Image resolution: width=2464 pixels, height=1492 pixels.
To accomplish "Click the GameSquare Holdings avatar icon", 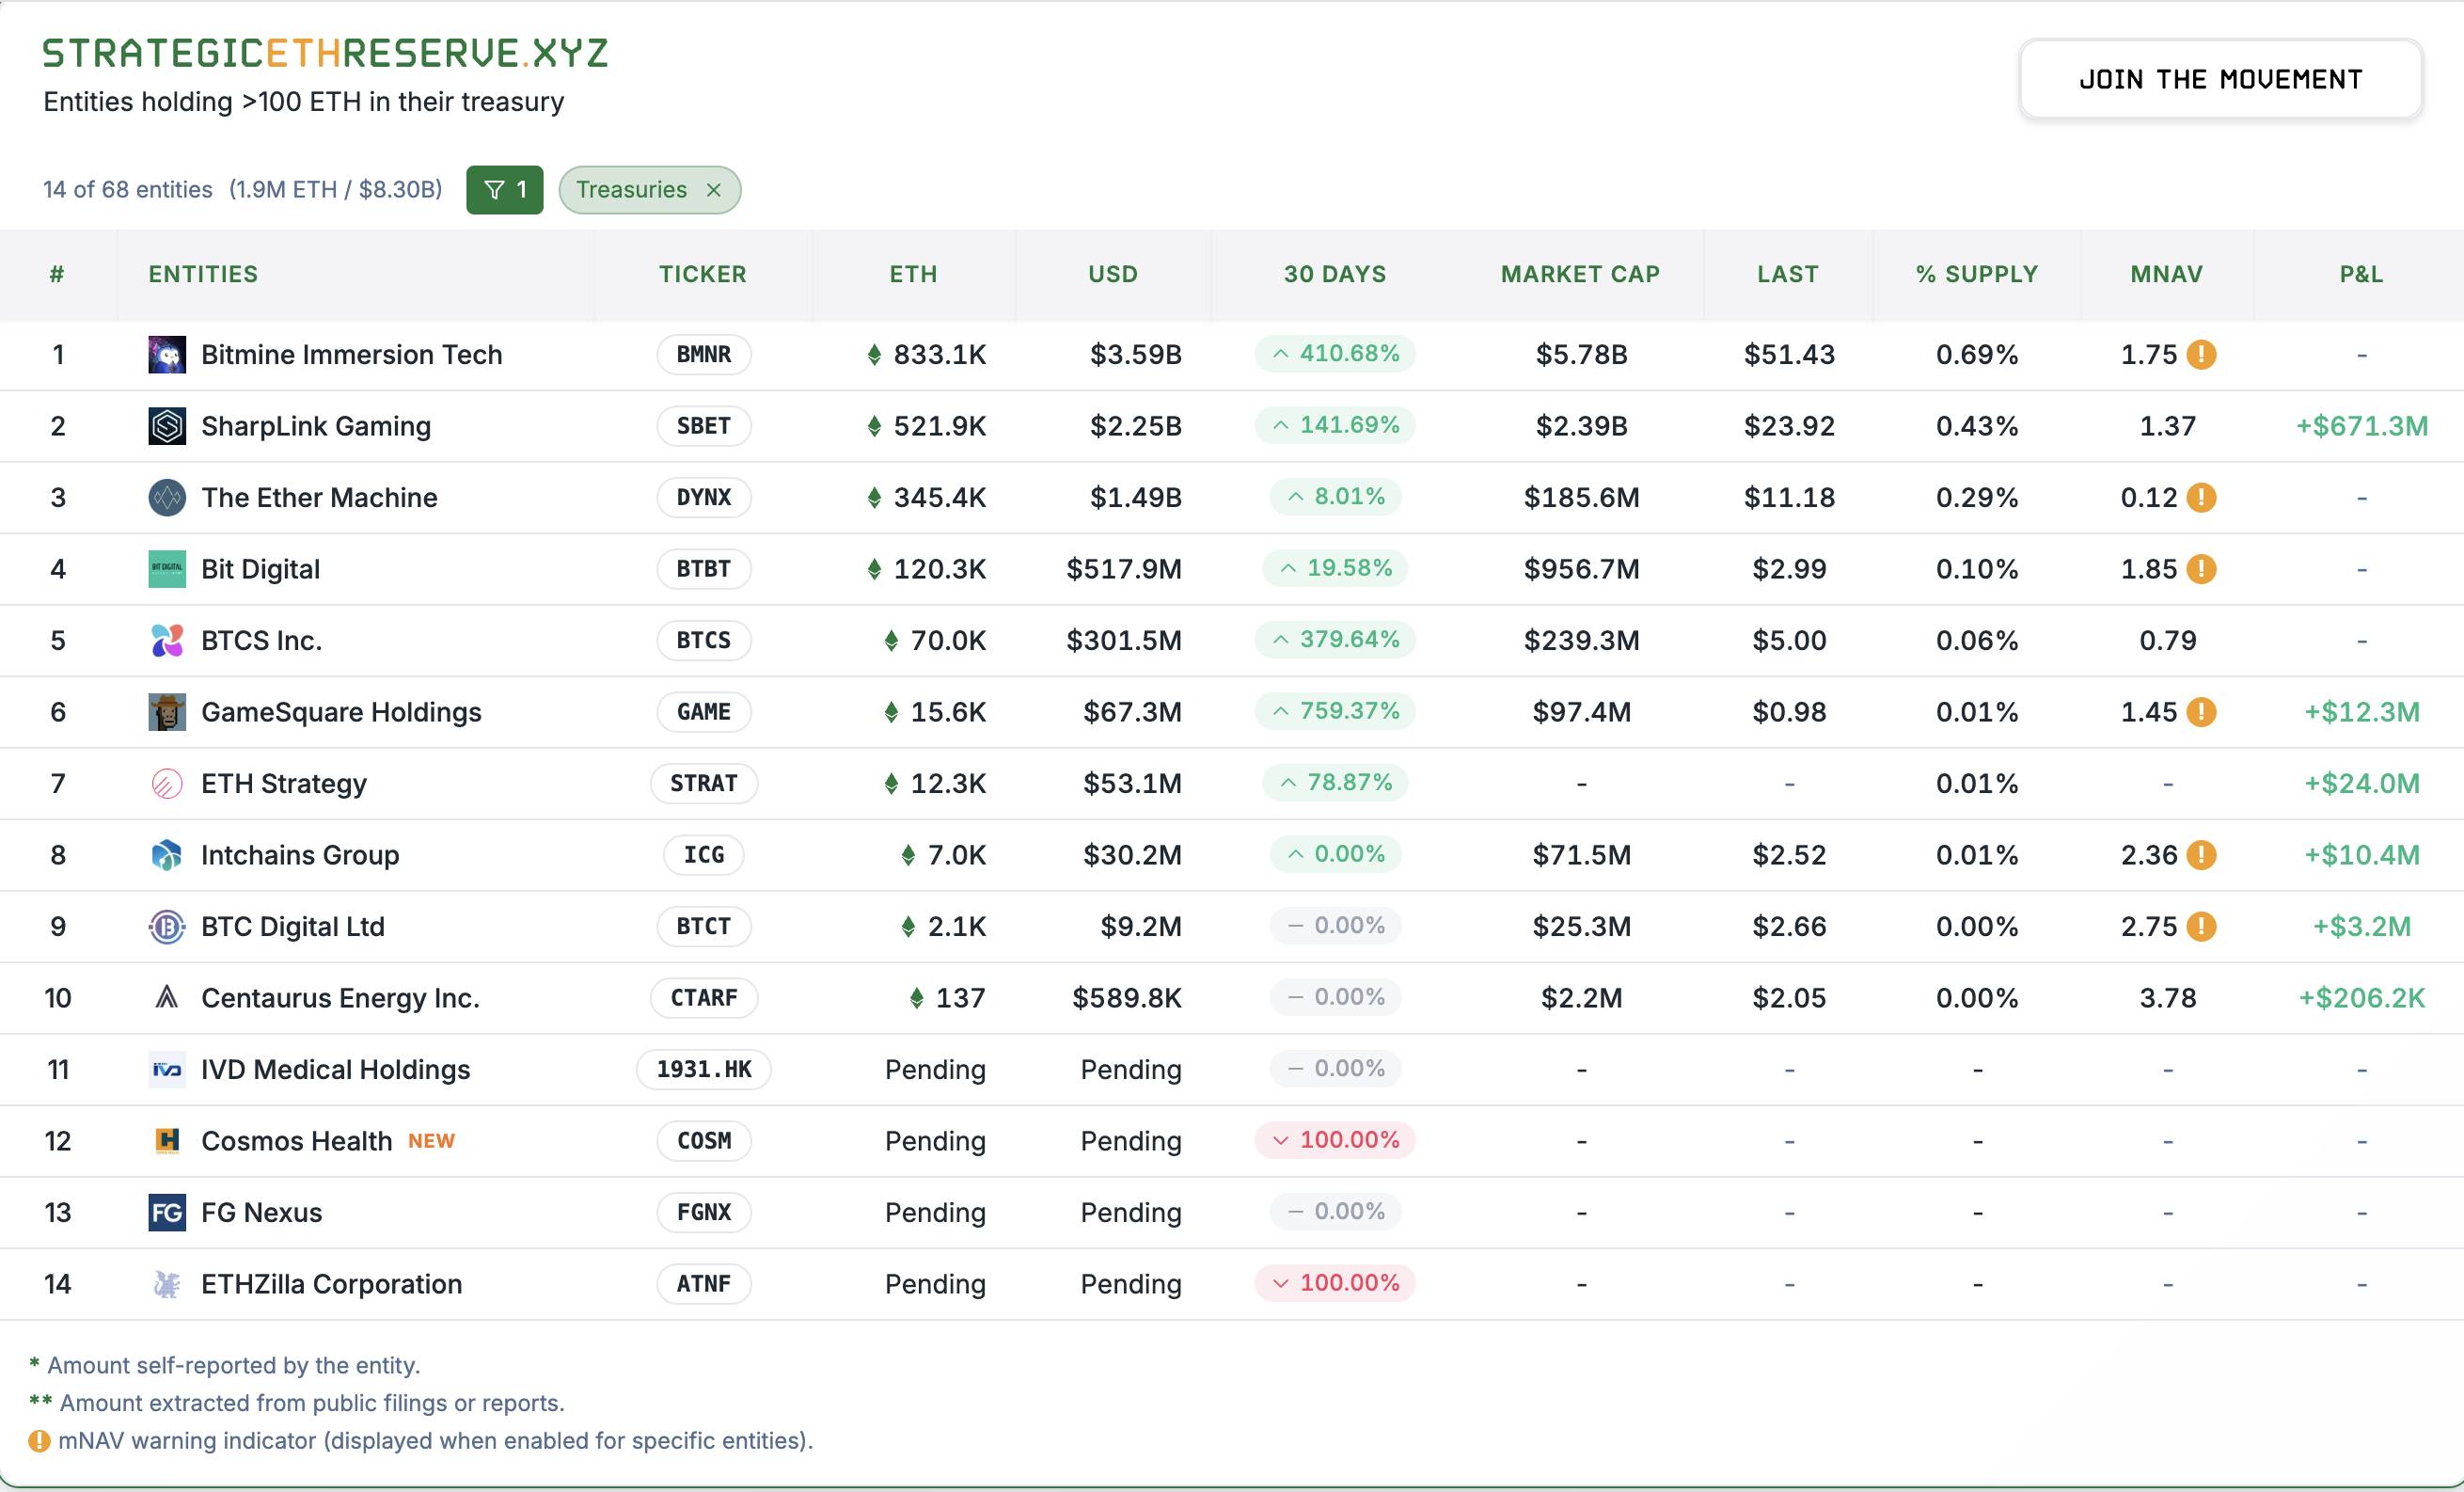I will (x=167, y=712).
